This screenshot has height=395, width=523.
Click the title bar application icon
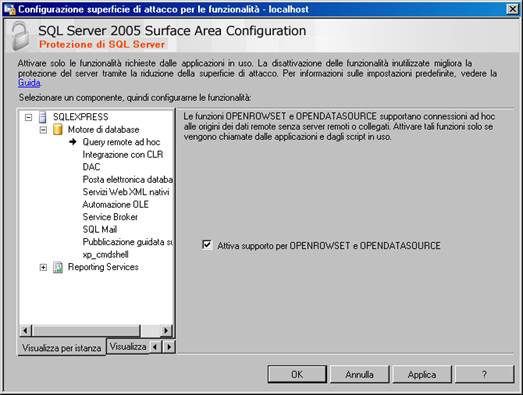click(10, 9)
